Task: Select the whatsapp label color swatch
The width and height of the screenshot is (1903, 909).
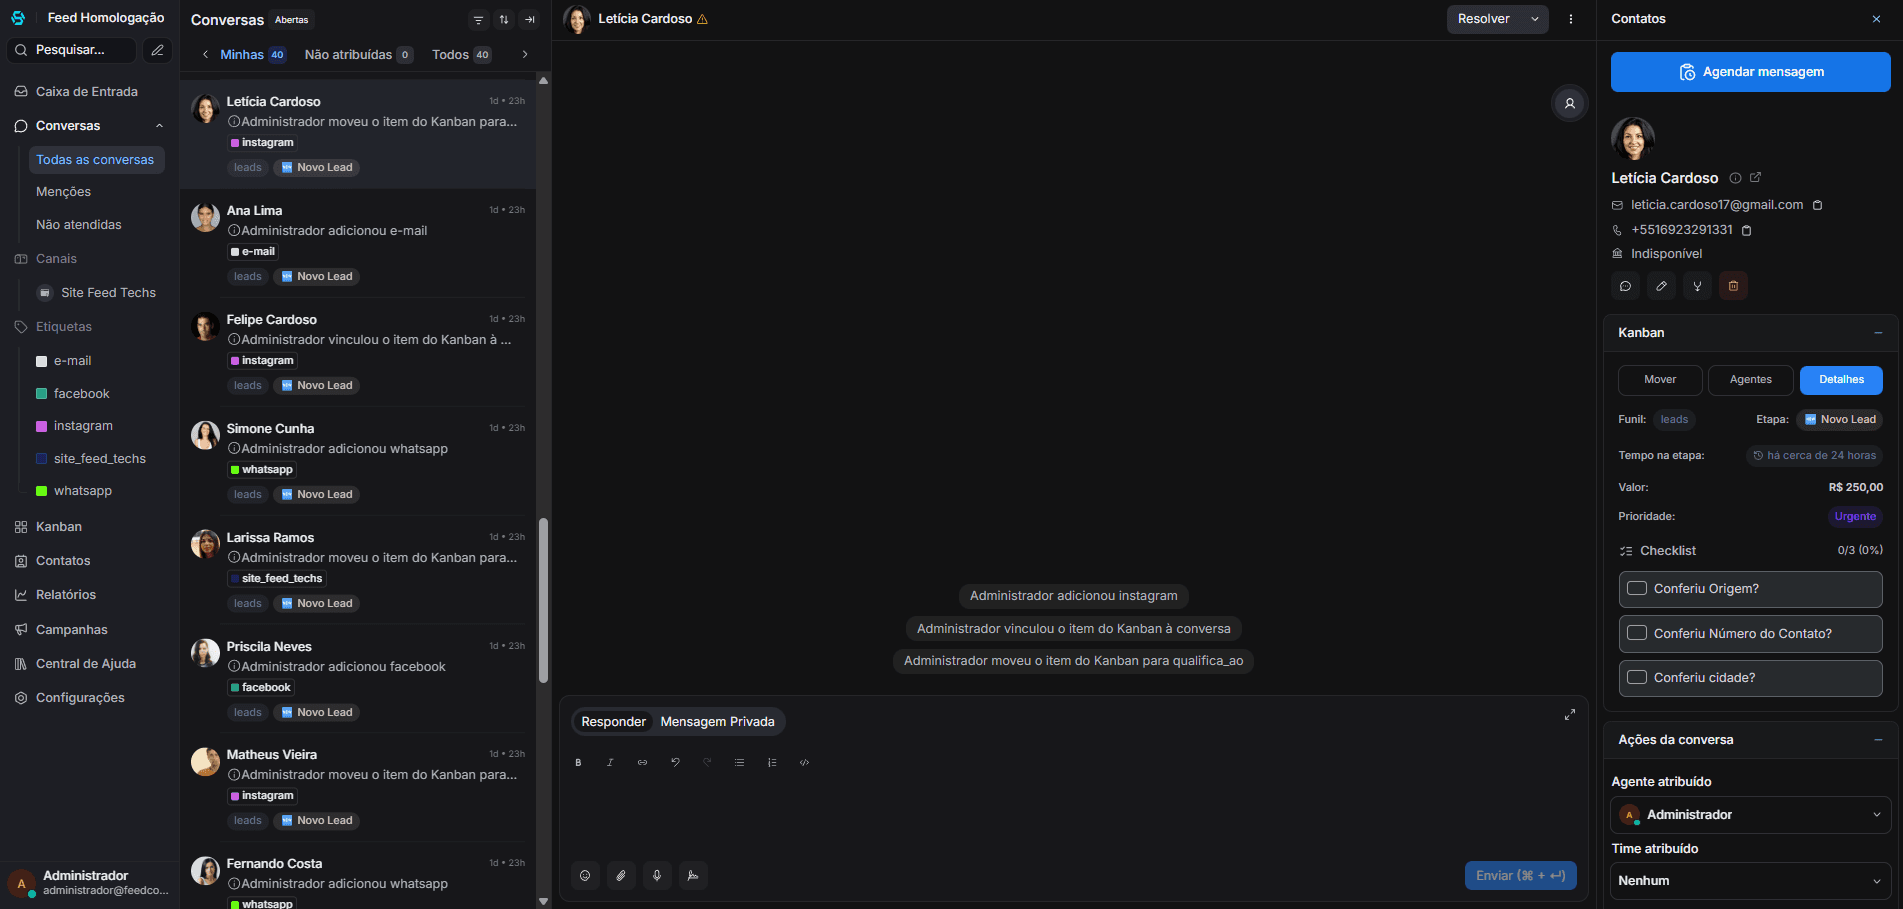Action: coord(42,491)
